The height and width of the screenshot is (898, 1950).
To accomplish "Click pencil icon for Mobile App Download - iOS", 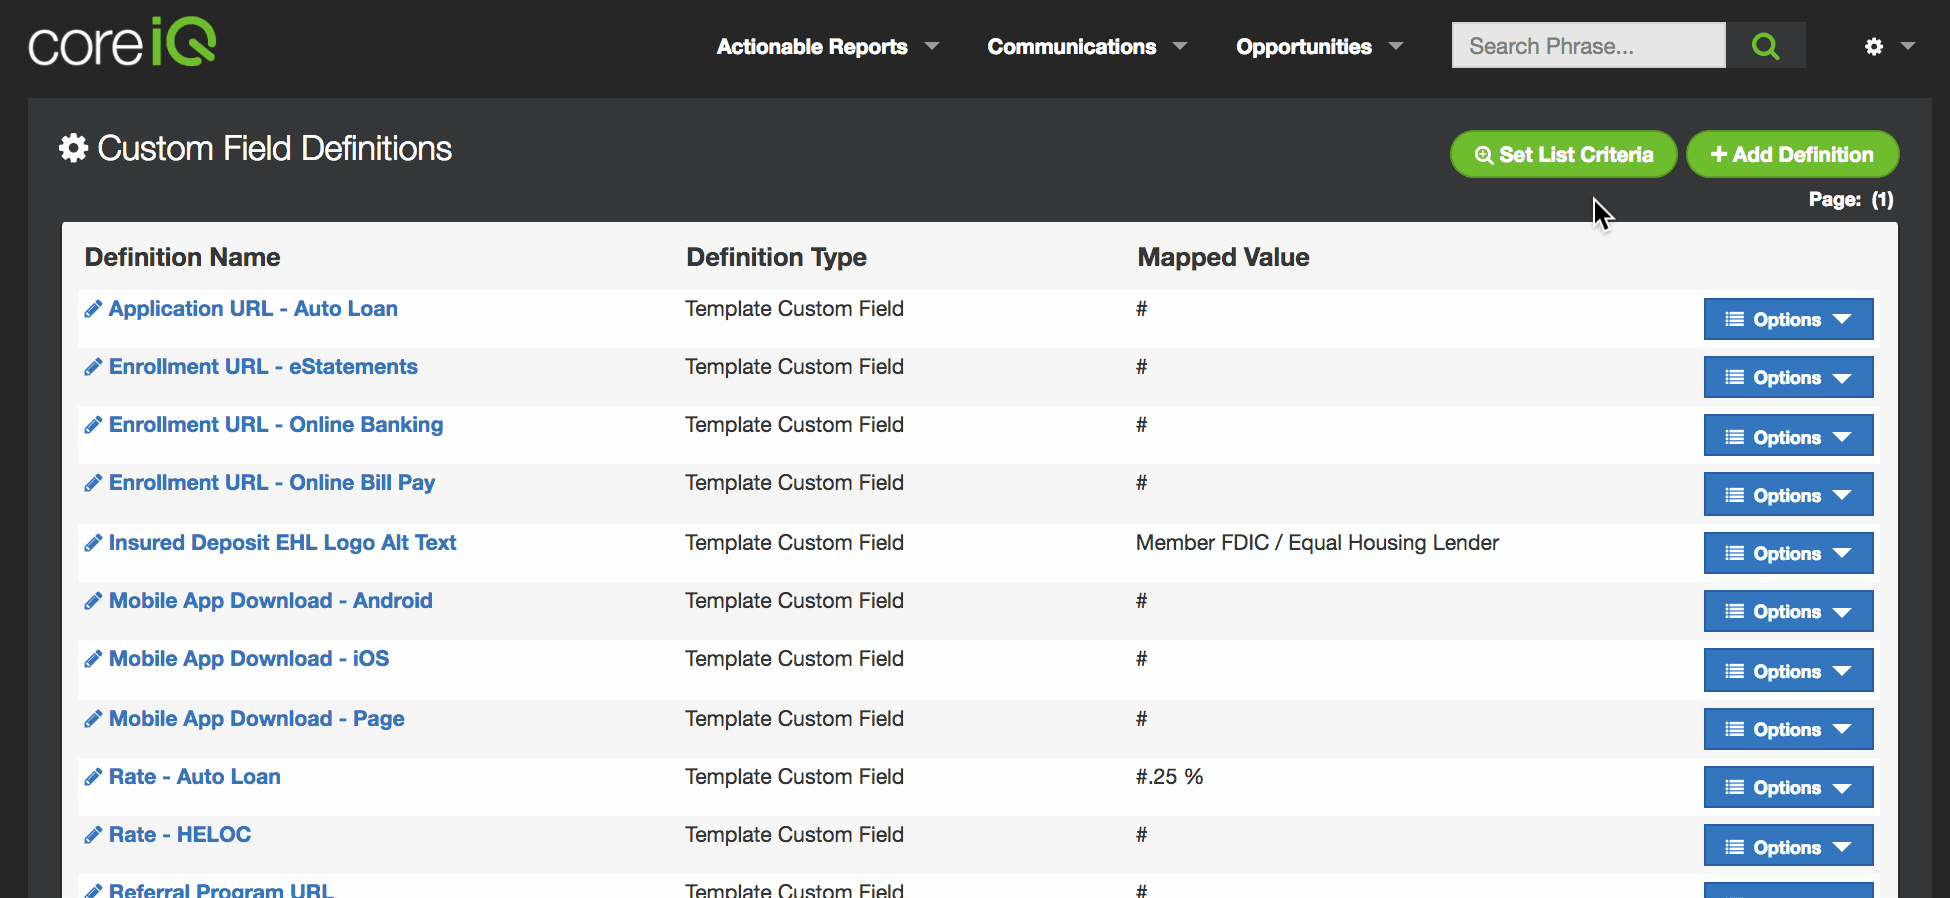I will pos(93,659).
